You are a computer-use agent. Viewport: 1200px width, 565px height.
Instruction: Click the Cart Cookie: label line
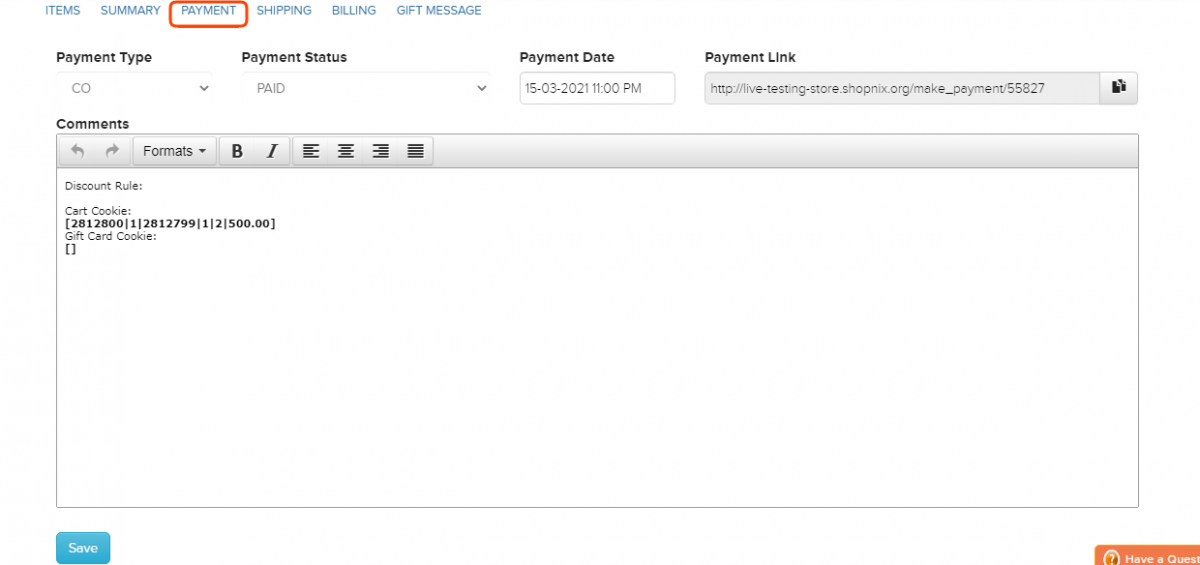tap(98, 210)
